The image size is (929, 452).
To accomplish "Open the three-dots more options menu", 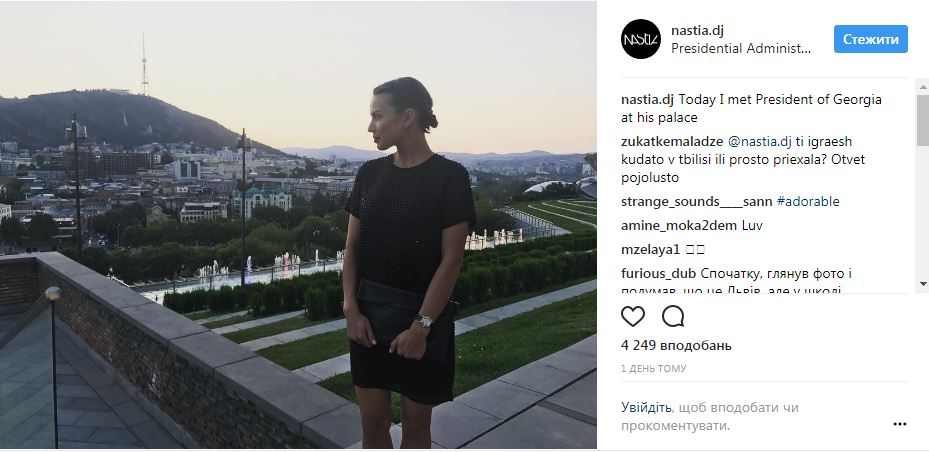I will [x=899, y=424].
